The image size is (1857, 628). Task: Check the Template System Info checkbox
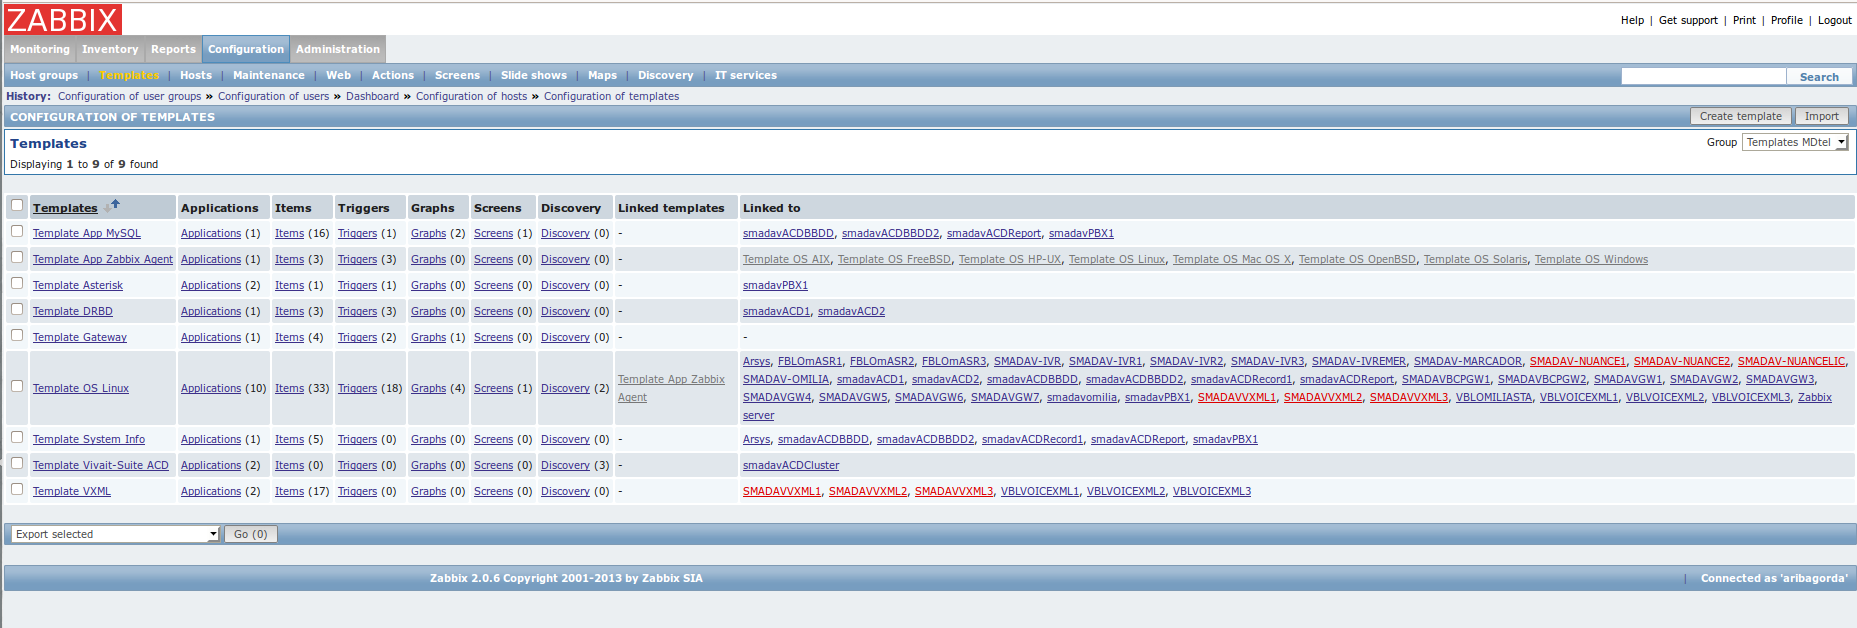[17, 437]
